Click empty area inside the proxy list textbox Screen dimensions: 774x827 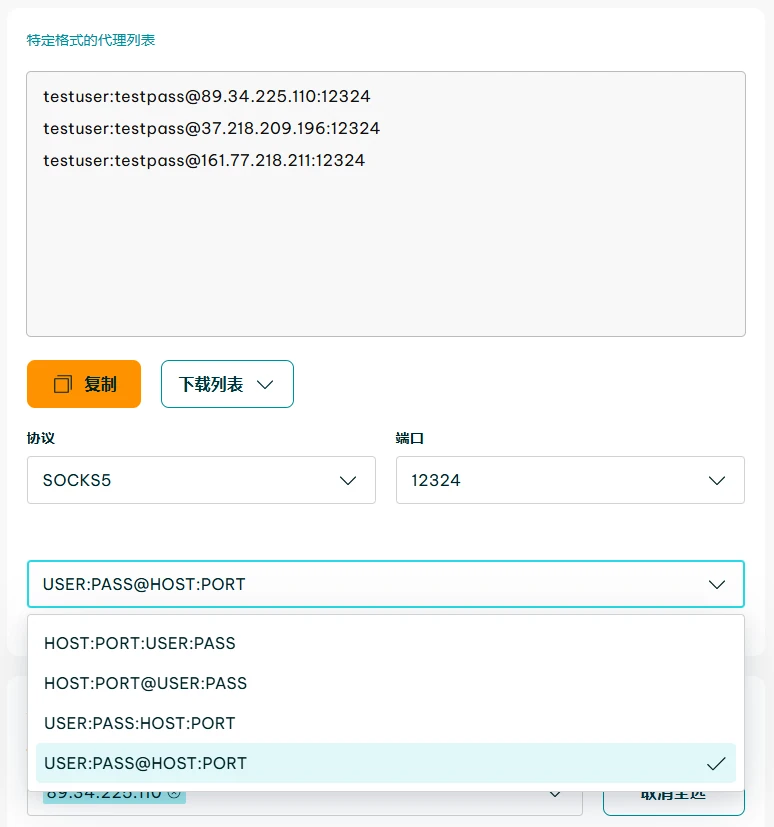385,260
